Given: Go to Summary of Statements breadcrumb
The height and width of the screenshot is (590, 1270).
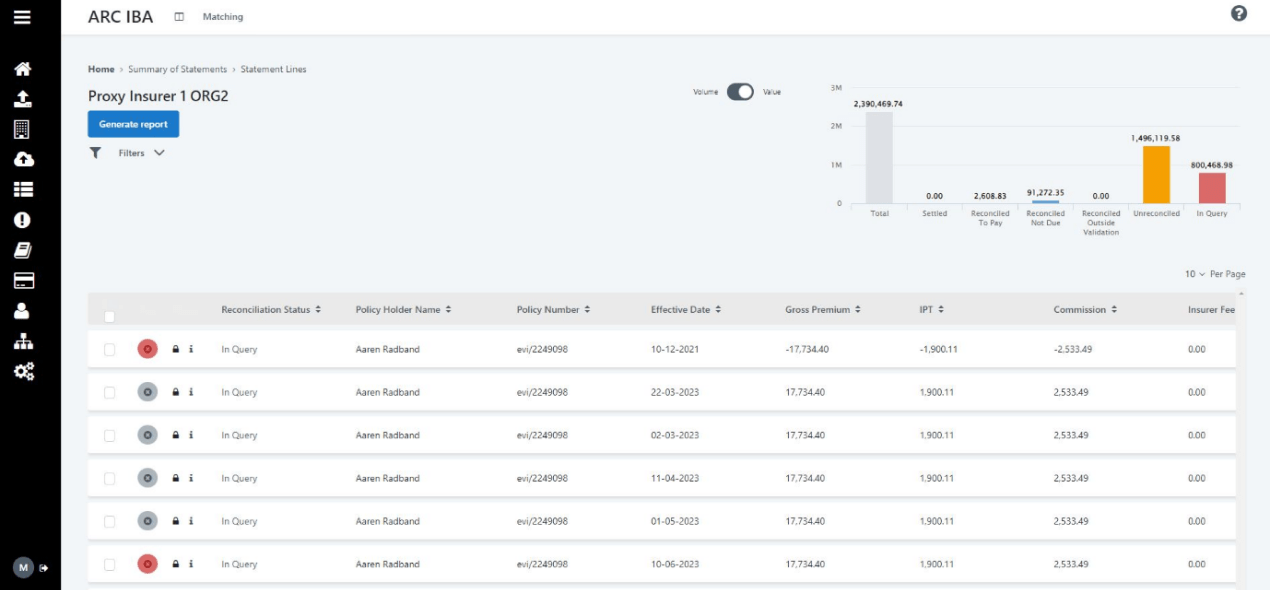Looking at the screenshot, I should point(178,69).
